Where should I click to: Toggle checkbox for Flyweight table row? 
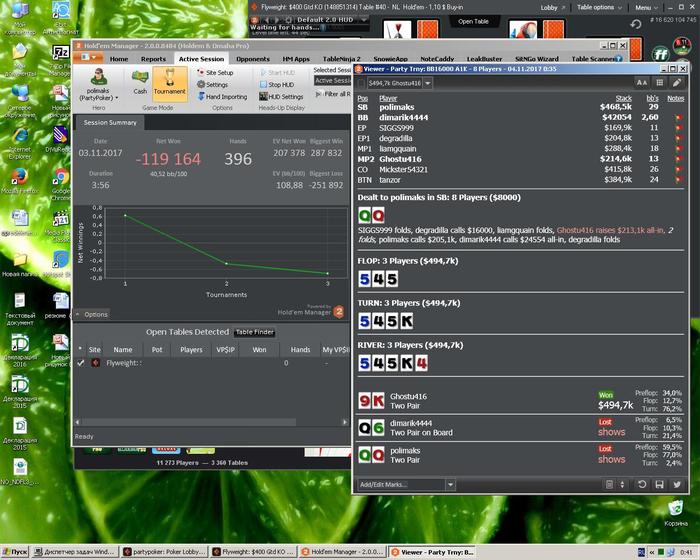coord(80,363)
